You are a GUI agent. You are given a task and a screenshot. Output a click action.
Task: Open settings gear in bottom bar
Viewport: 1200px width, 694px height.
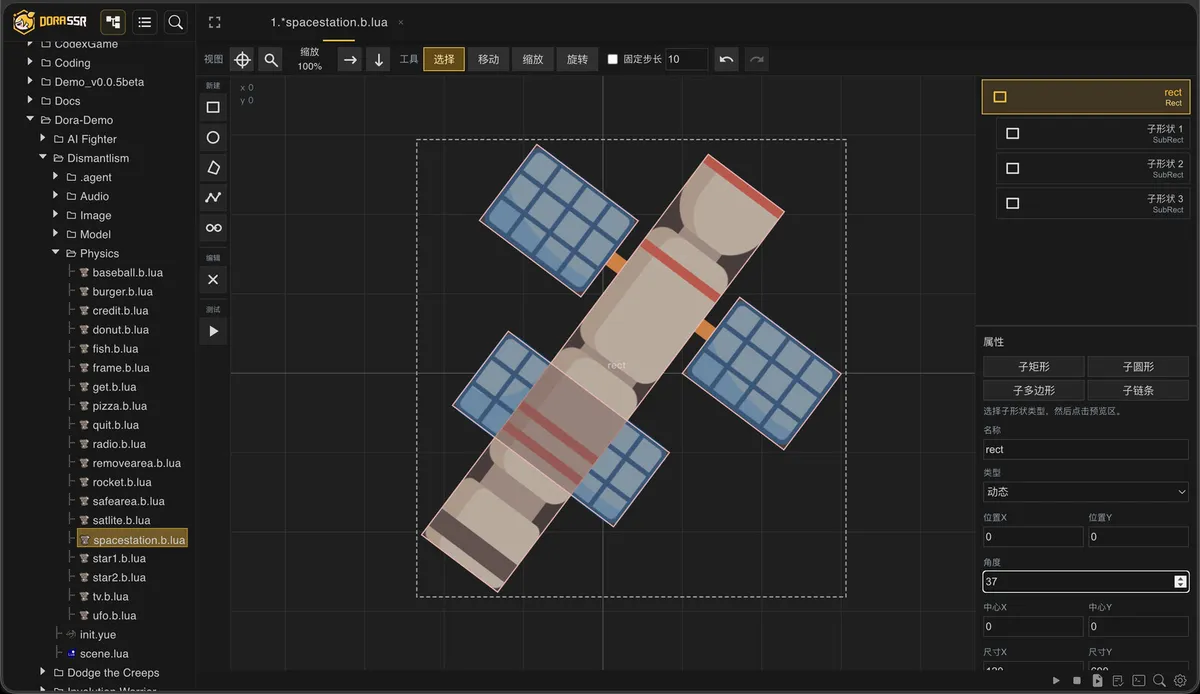tap(1180, 681)
